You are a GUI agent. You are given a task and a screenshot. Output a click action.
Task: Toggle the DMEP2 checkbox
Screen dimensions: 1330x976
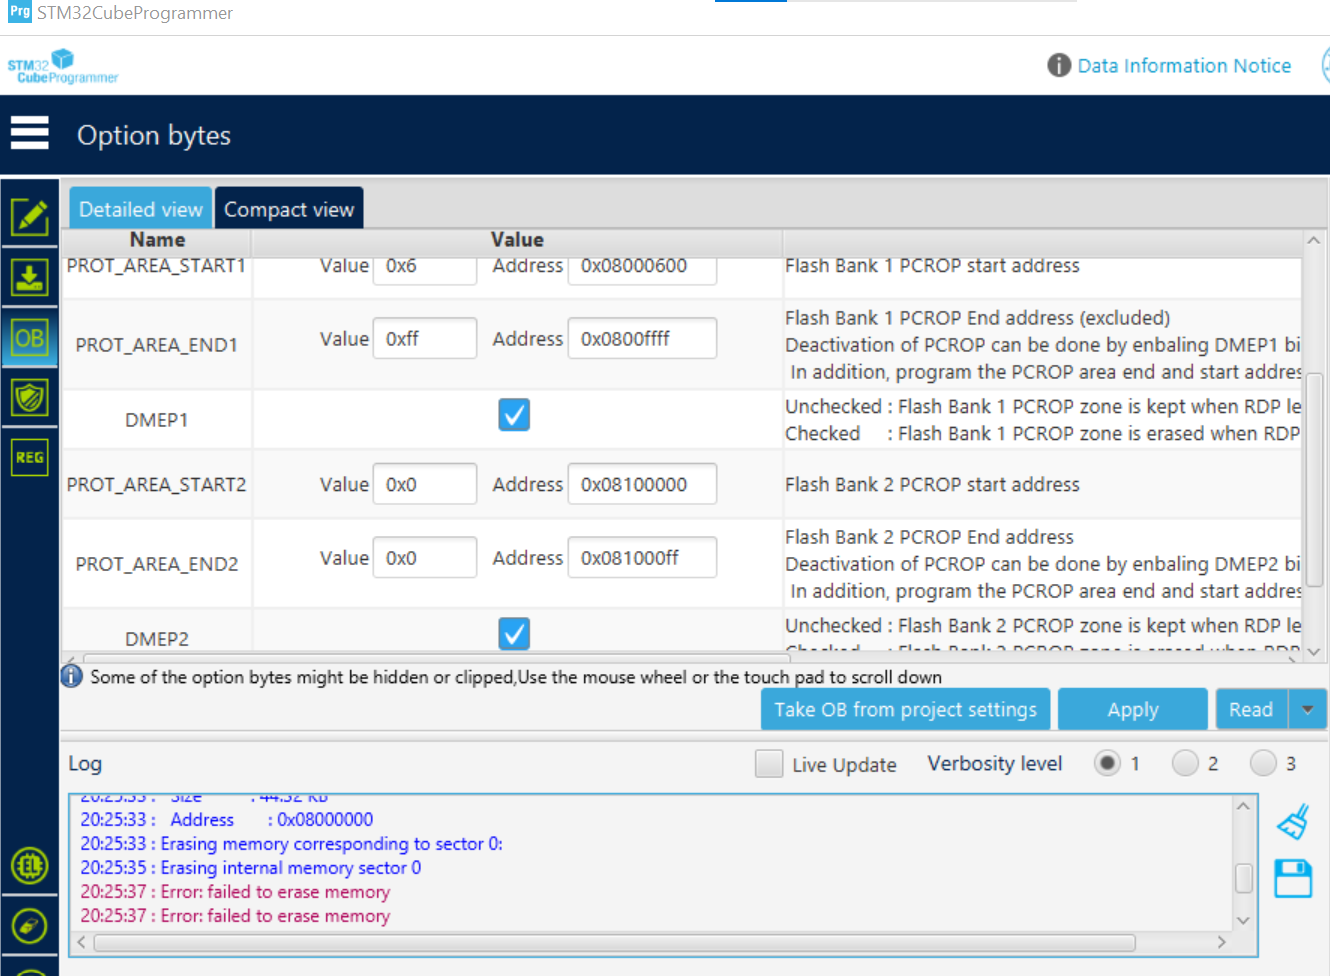pyautogui.click(x=514, y=633)
